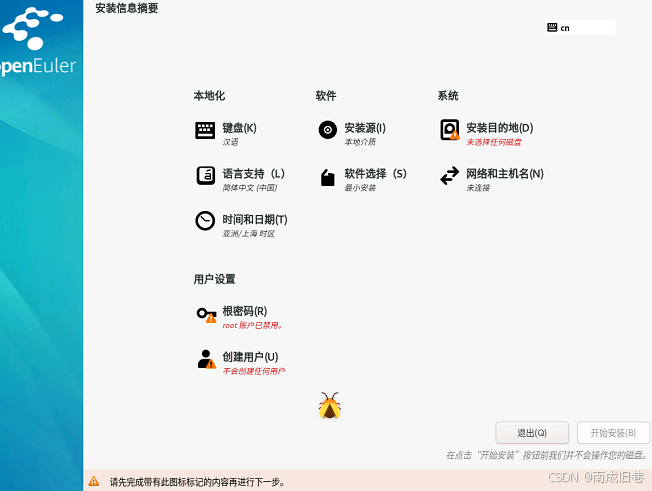Click the keyboard icon under 本地化
This screenshot has height=491, width=652.
pyautogui.click(x=205, y=130)
